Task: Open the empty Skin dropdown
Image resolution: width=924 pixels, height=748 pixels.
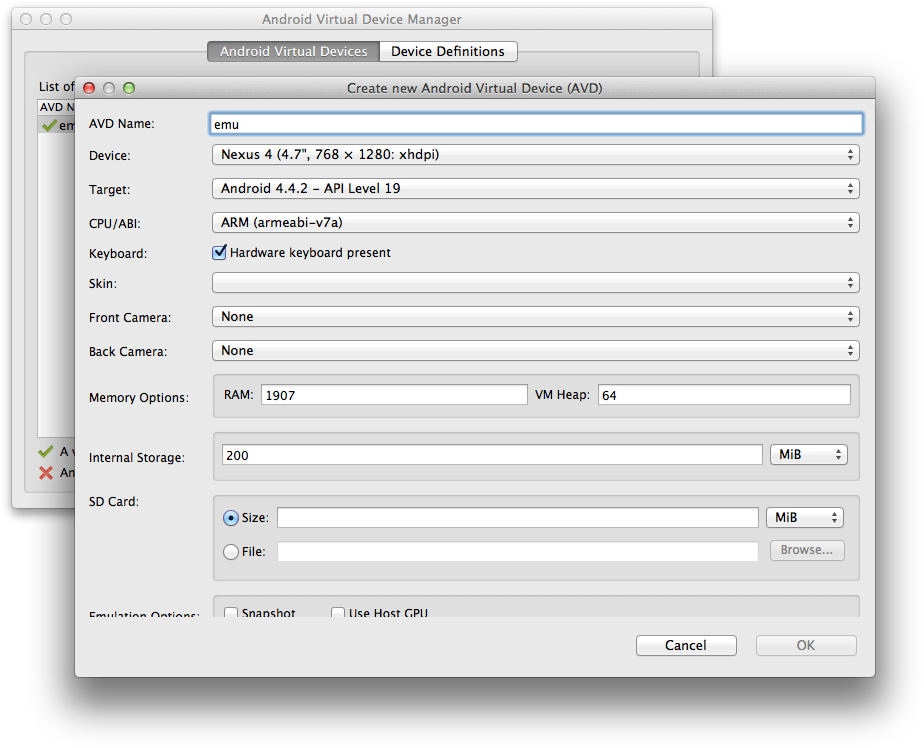Action: pyautogui.click(x=535, y=283)
